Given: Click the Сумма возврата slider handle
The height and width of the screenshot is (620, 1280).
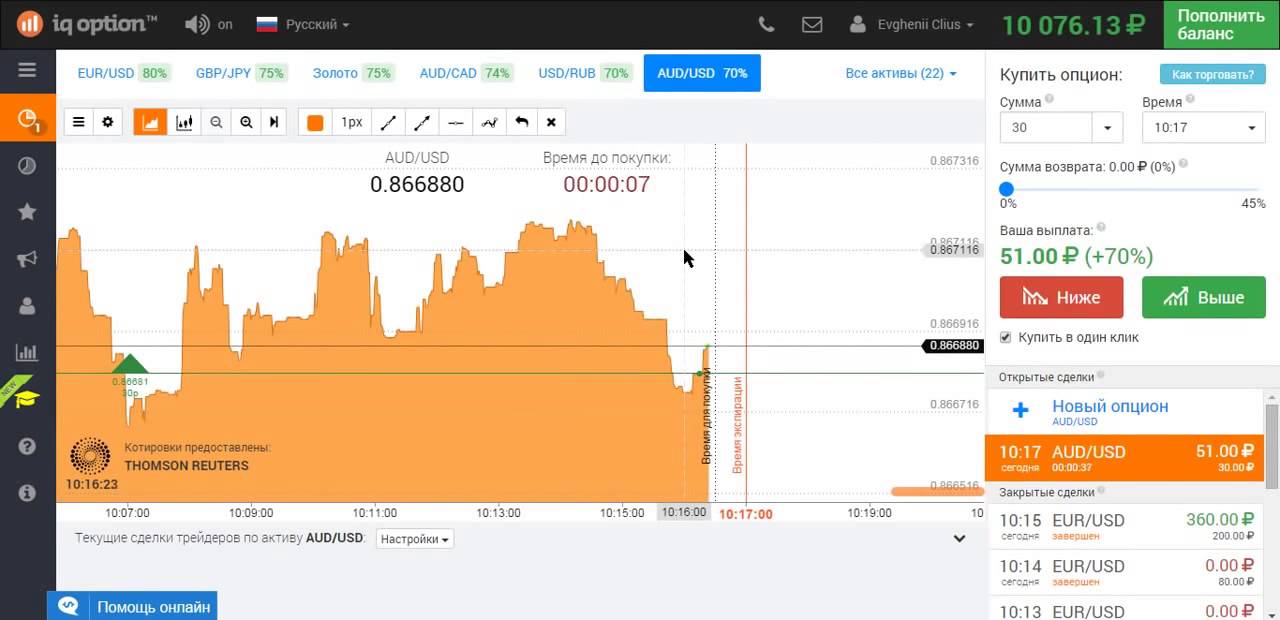Looking at the screenshot, I should click(1007, 189).
